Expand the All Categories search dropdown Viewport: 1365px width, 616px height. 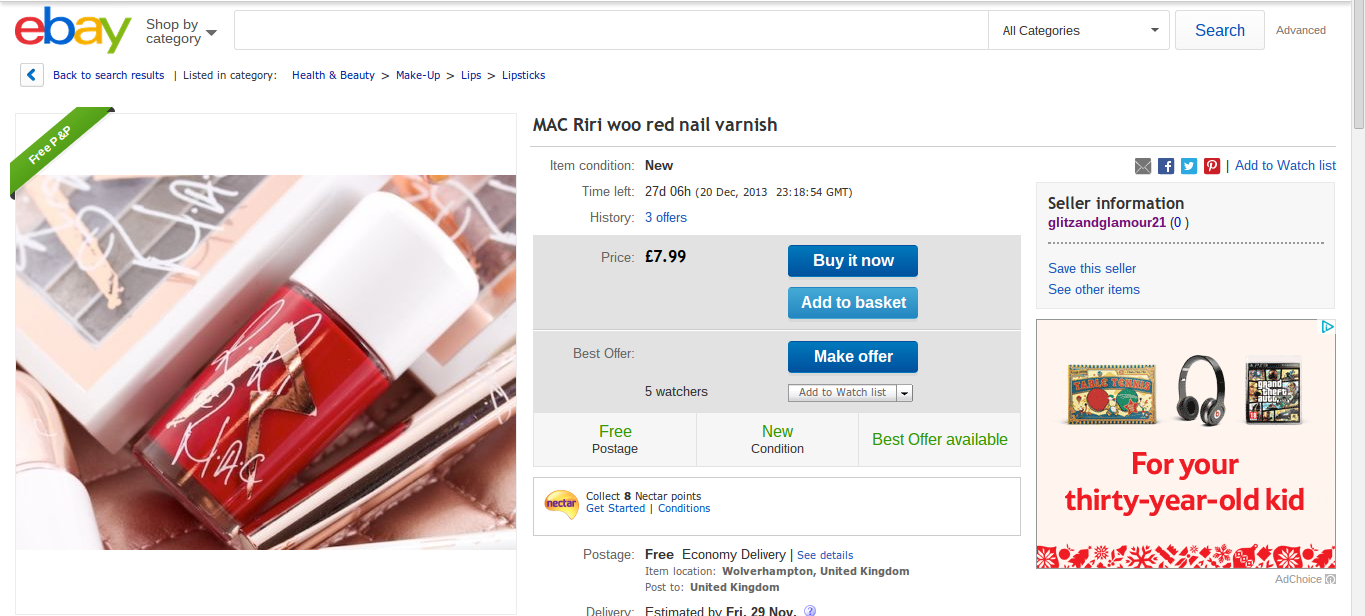pos(1079,30)
